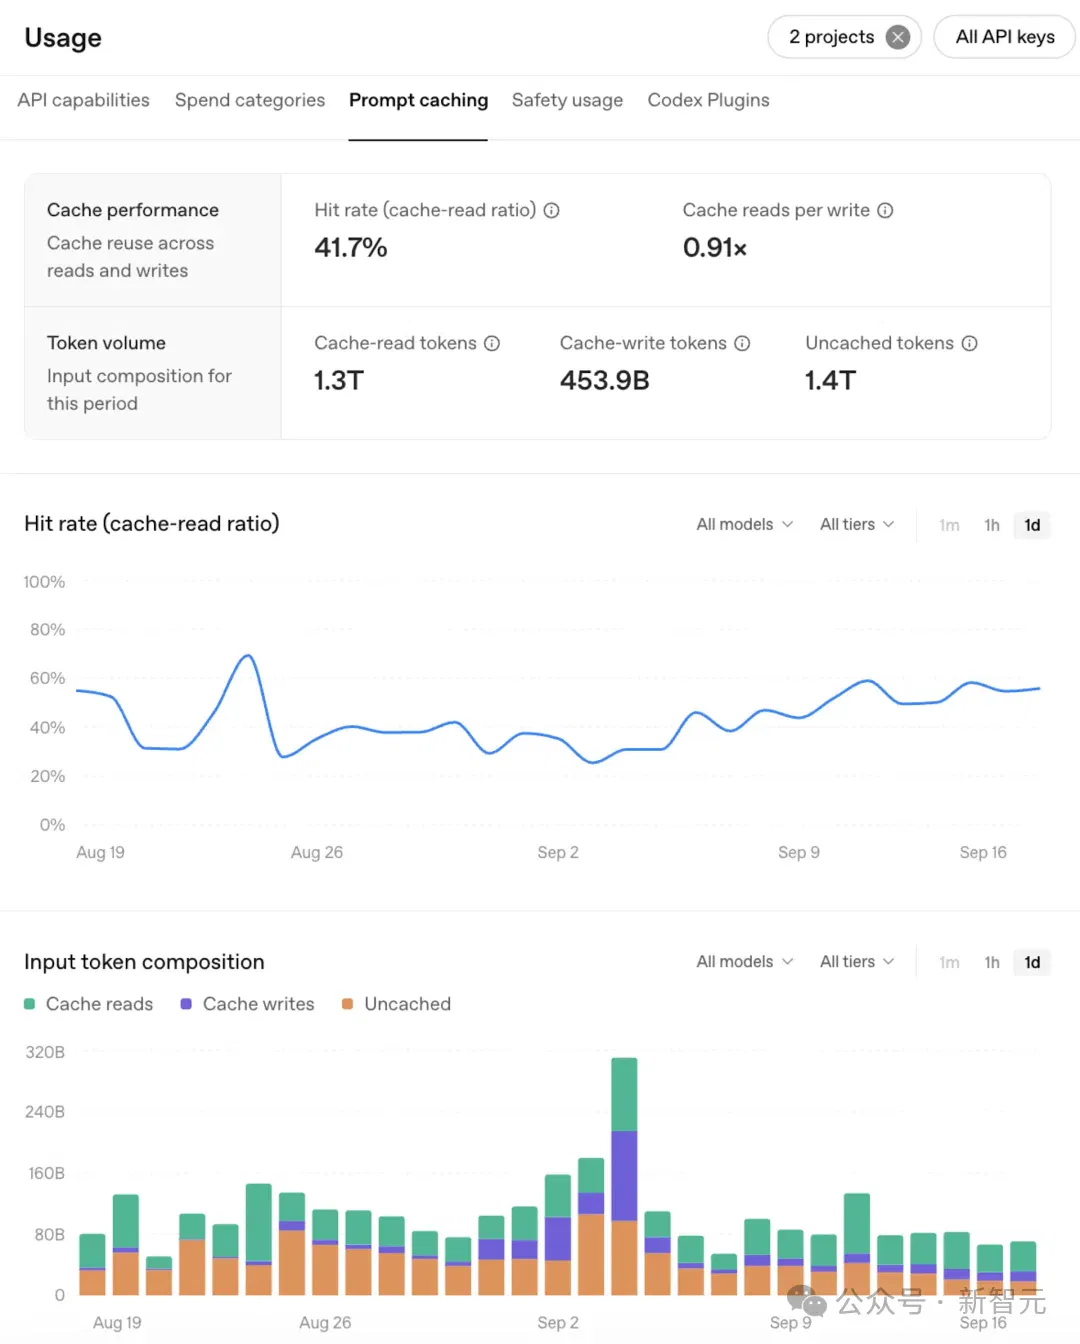Switch to API capabilities tab
This screenshot has width=1080, height=1344.
[83, 100]
